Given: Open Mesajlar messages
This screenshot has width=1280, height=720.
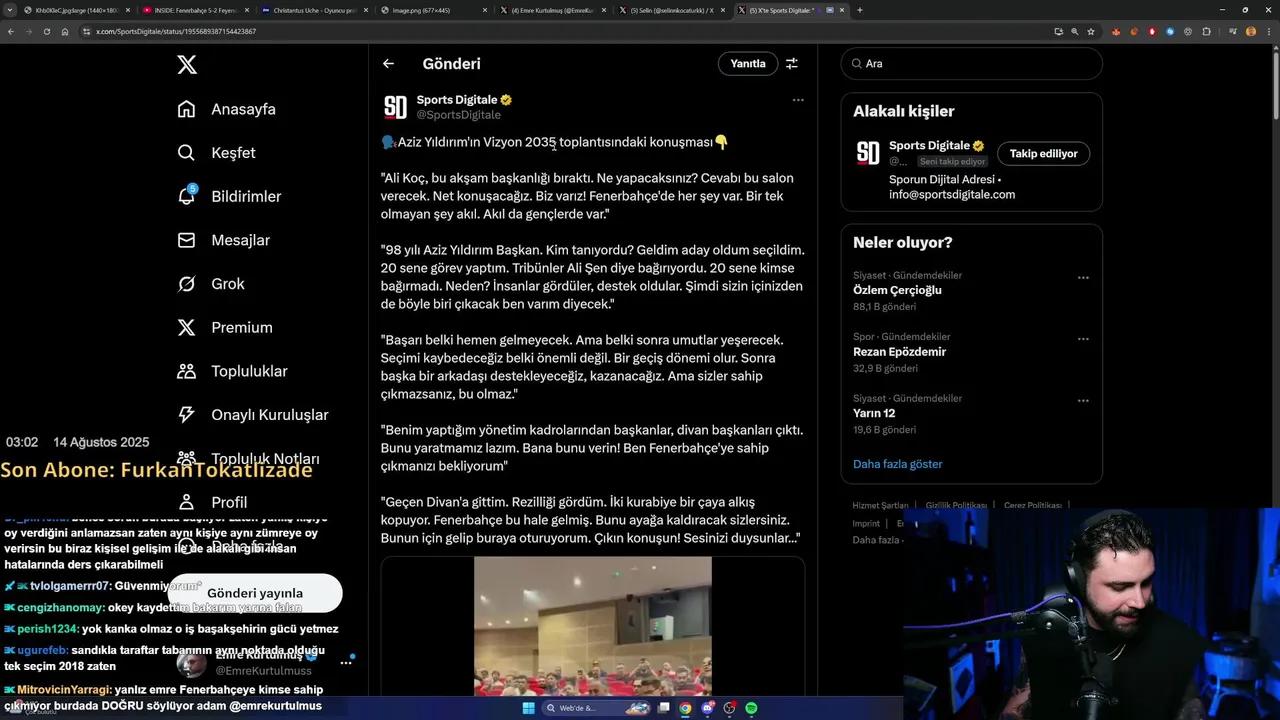Looking at the screenshot, I should [x=223, y=240].
